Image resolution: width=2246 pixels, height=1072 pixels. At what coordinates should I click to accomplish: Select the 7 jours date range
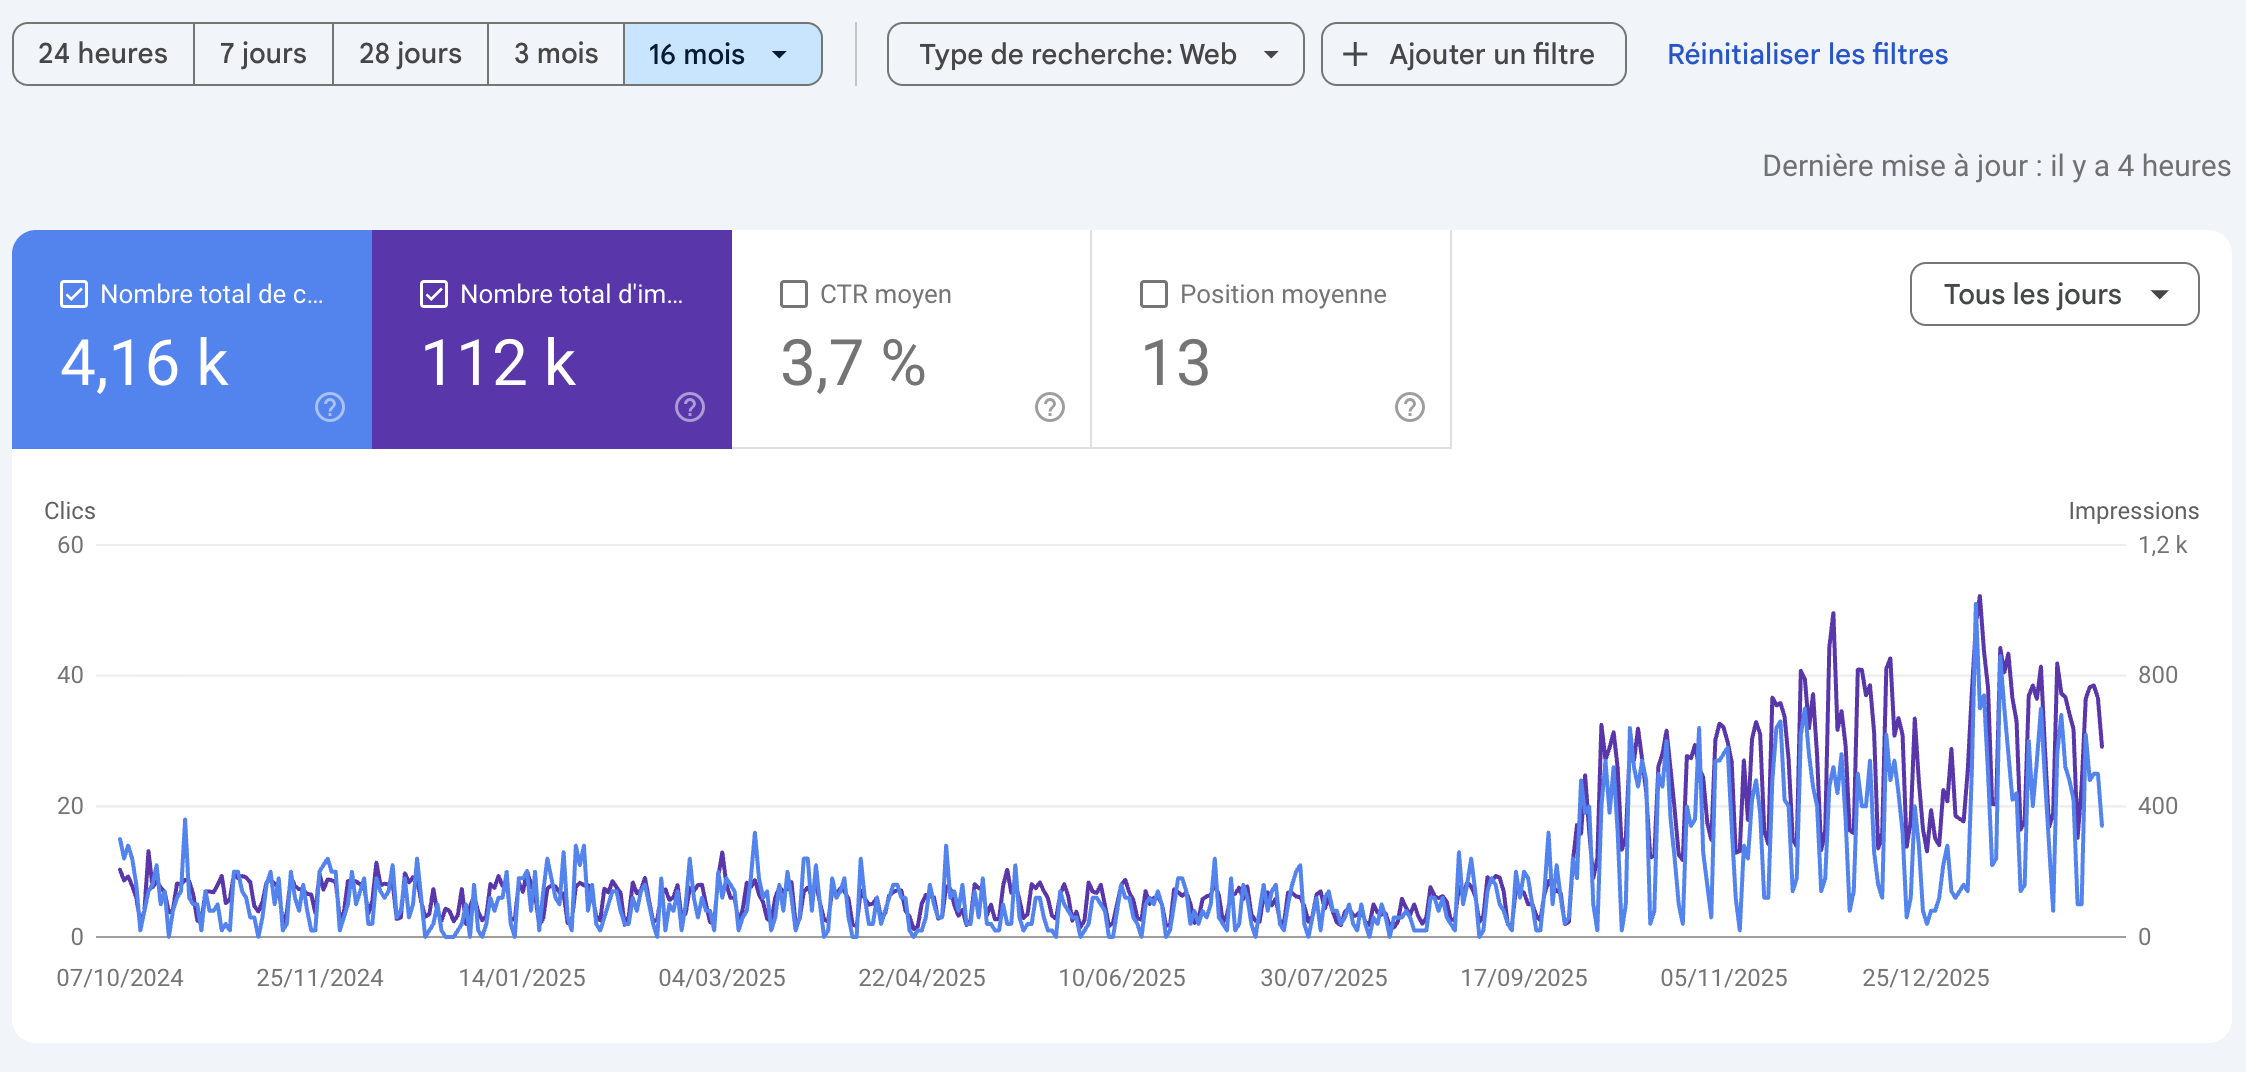(x=263, y=54)
